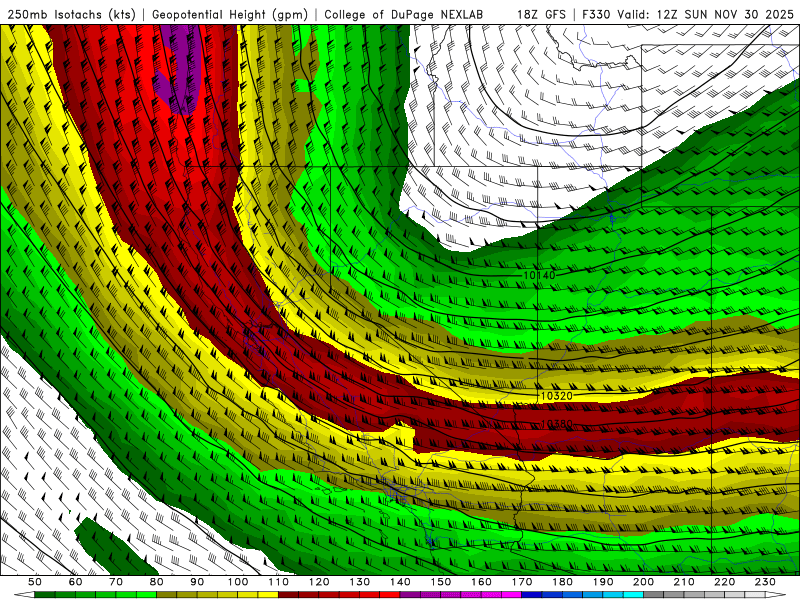
Task: Click the 130 value on the color scale
Action: [360, 582]
